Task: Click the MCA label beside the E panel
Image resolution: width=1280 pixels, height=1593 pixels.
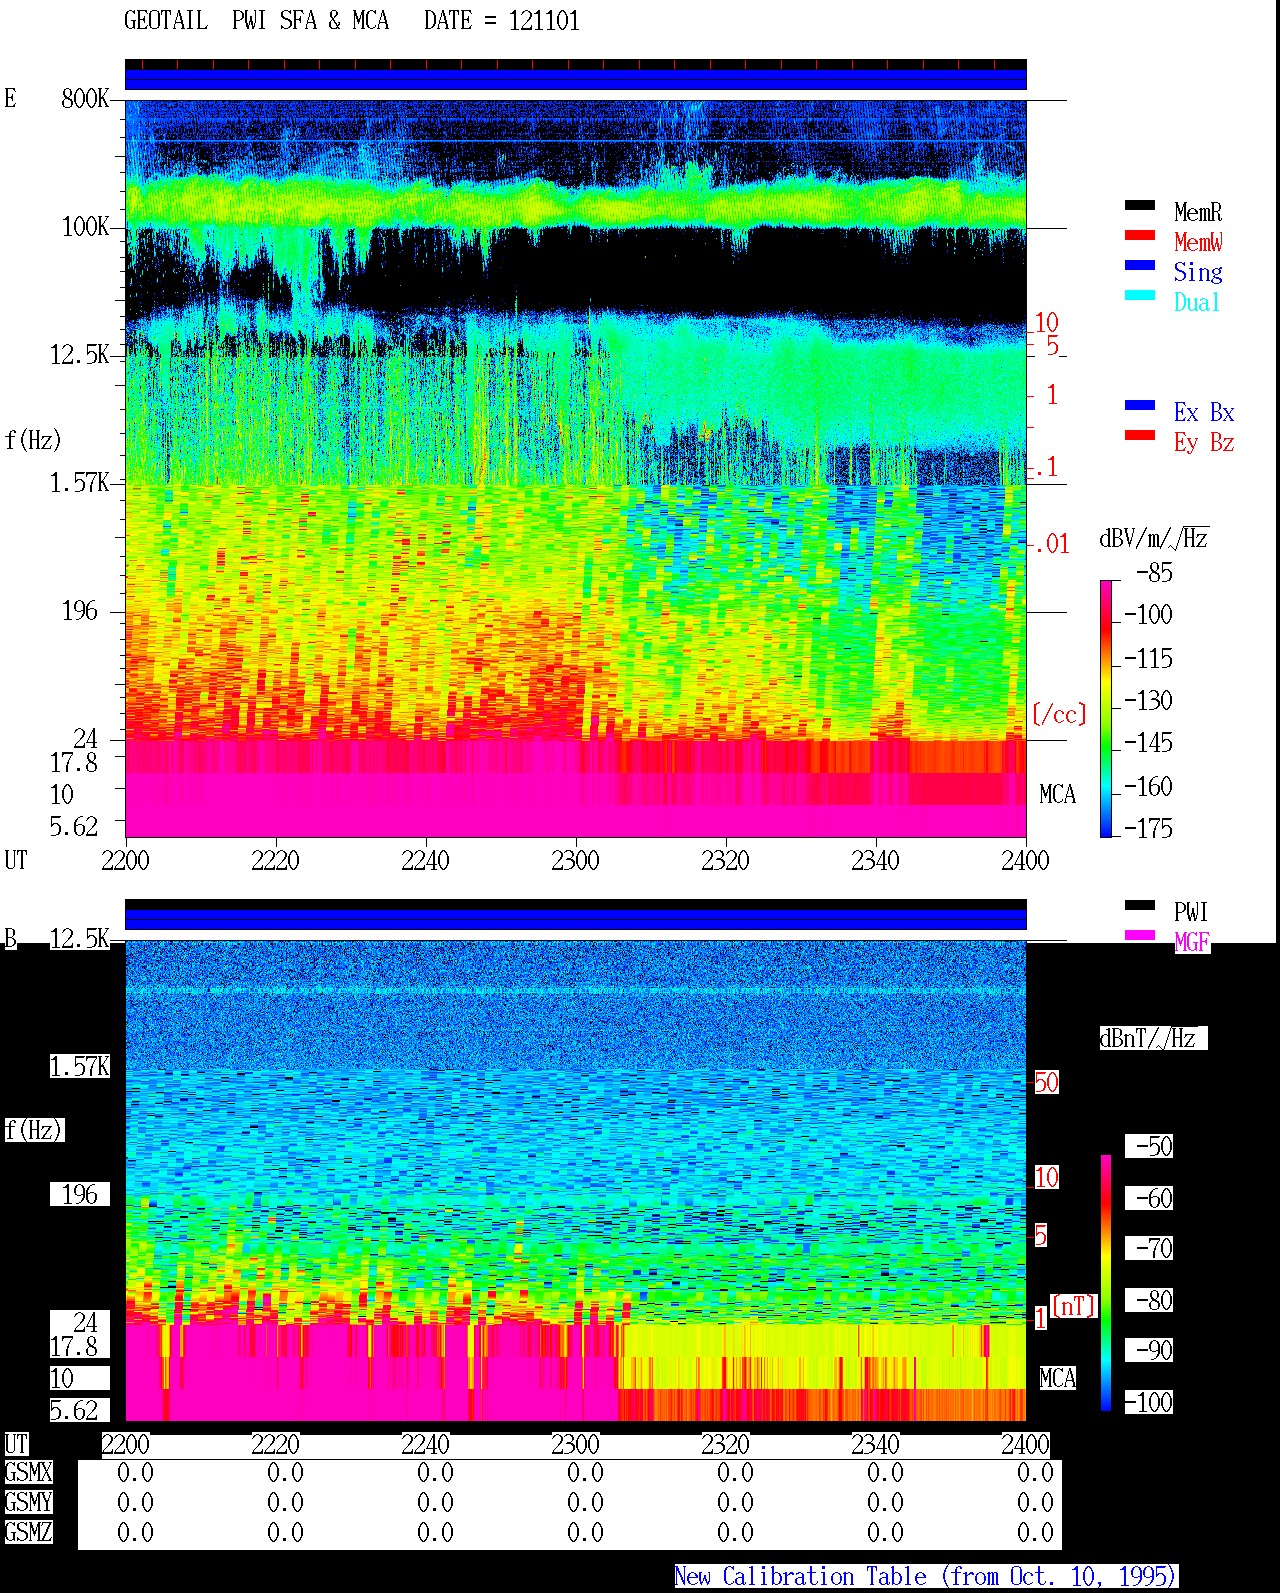Action: [x=1057, y=795]
